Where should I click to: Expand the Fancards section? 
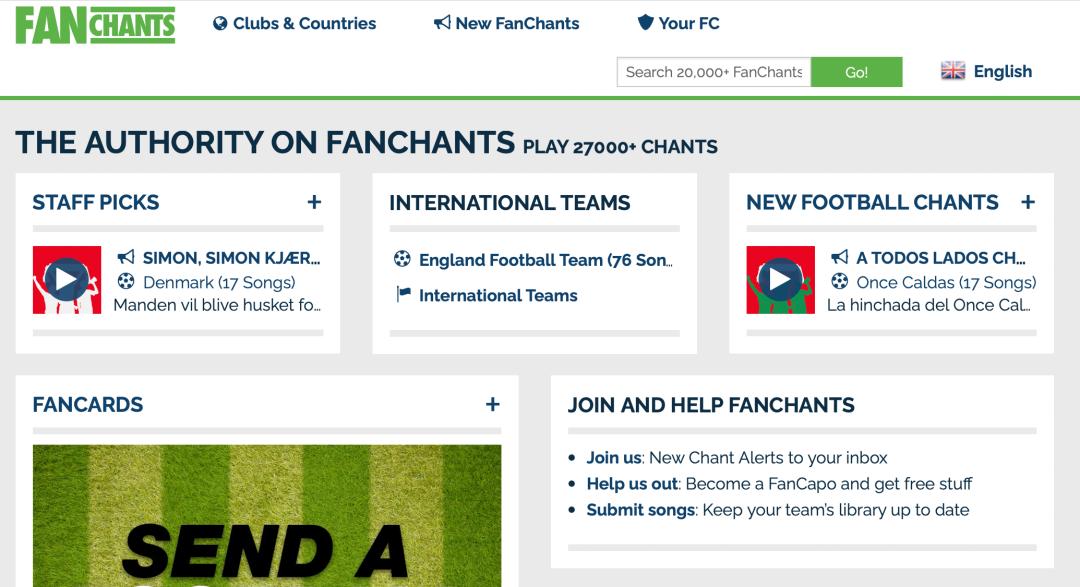click(492, 404)
